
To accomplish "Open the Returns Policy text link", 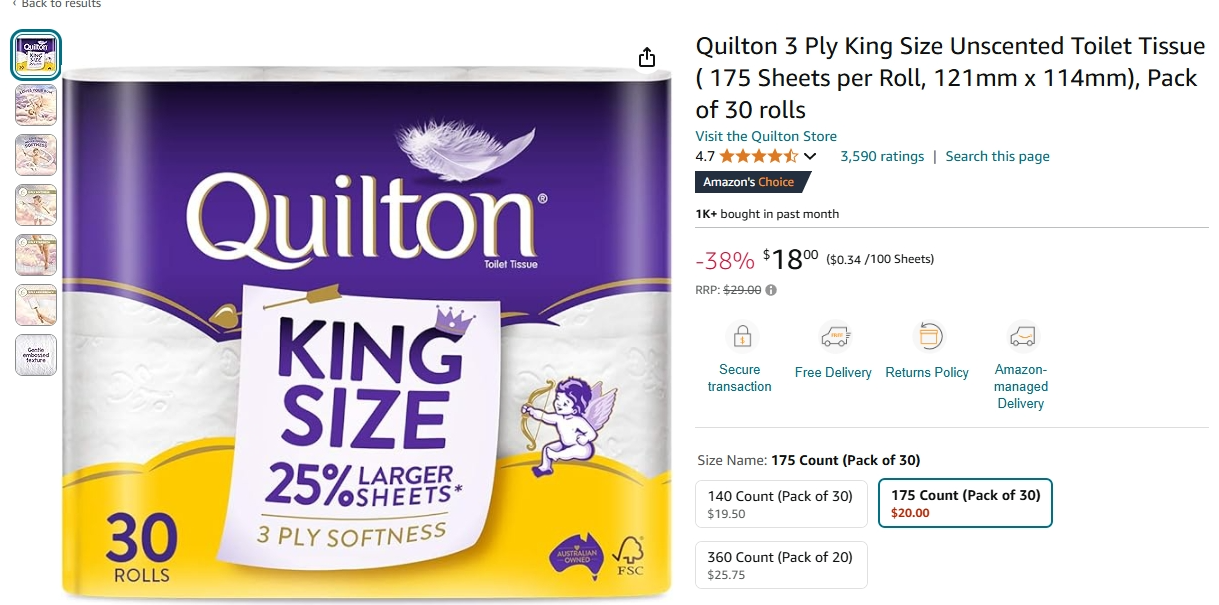I will pyautogui.click(x=927, y=372).
